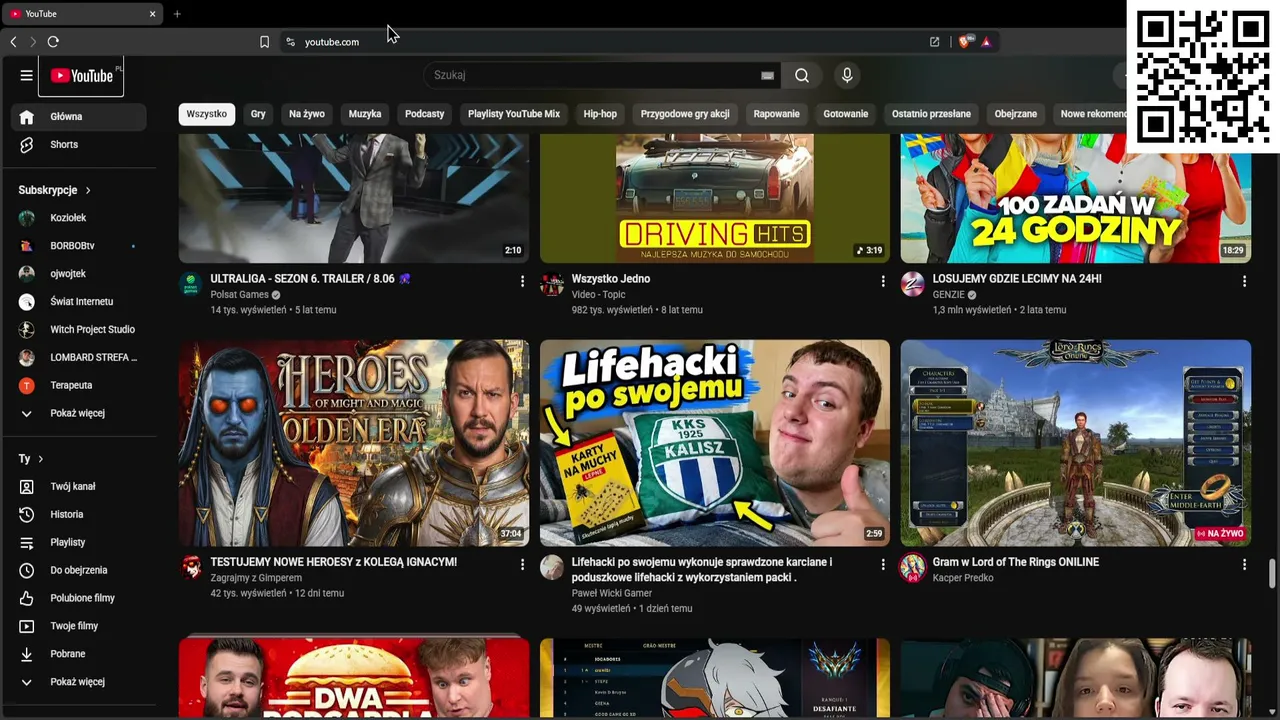Image resolution: width=1280 pixels, height=720 pixels.
Task: Click the magnifying glass search button
Action: pyautogui.click(x=802, y=75)
